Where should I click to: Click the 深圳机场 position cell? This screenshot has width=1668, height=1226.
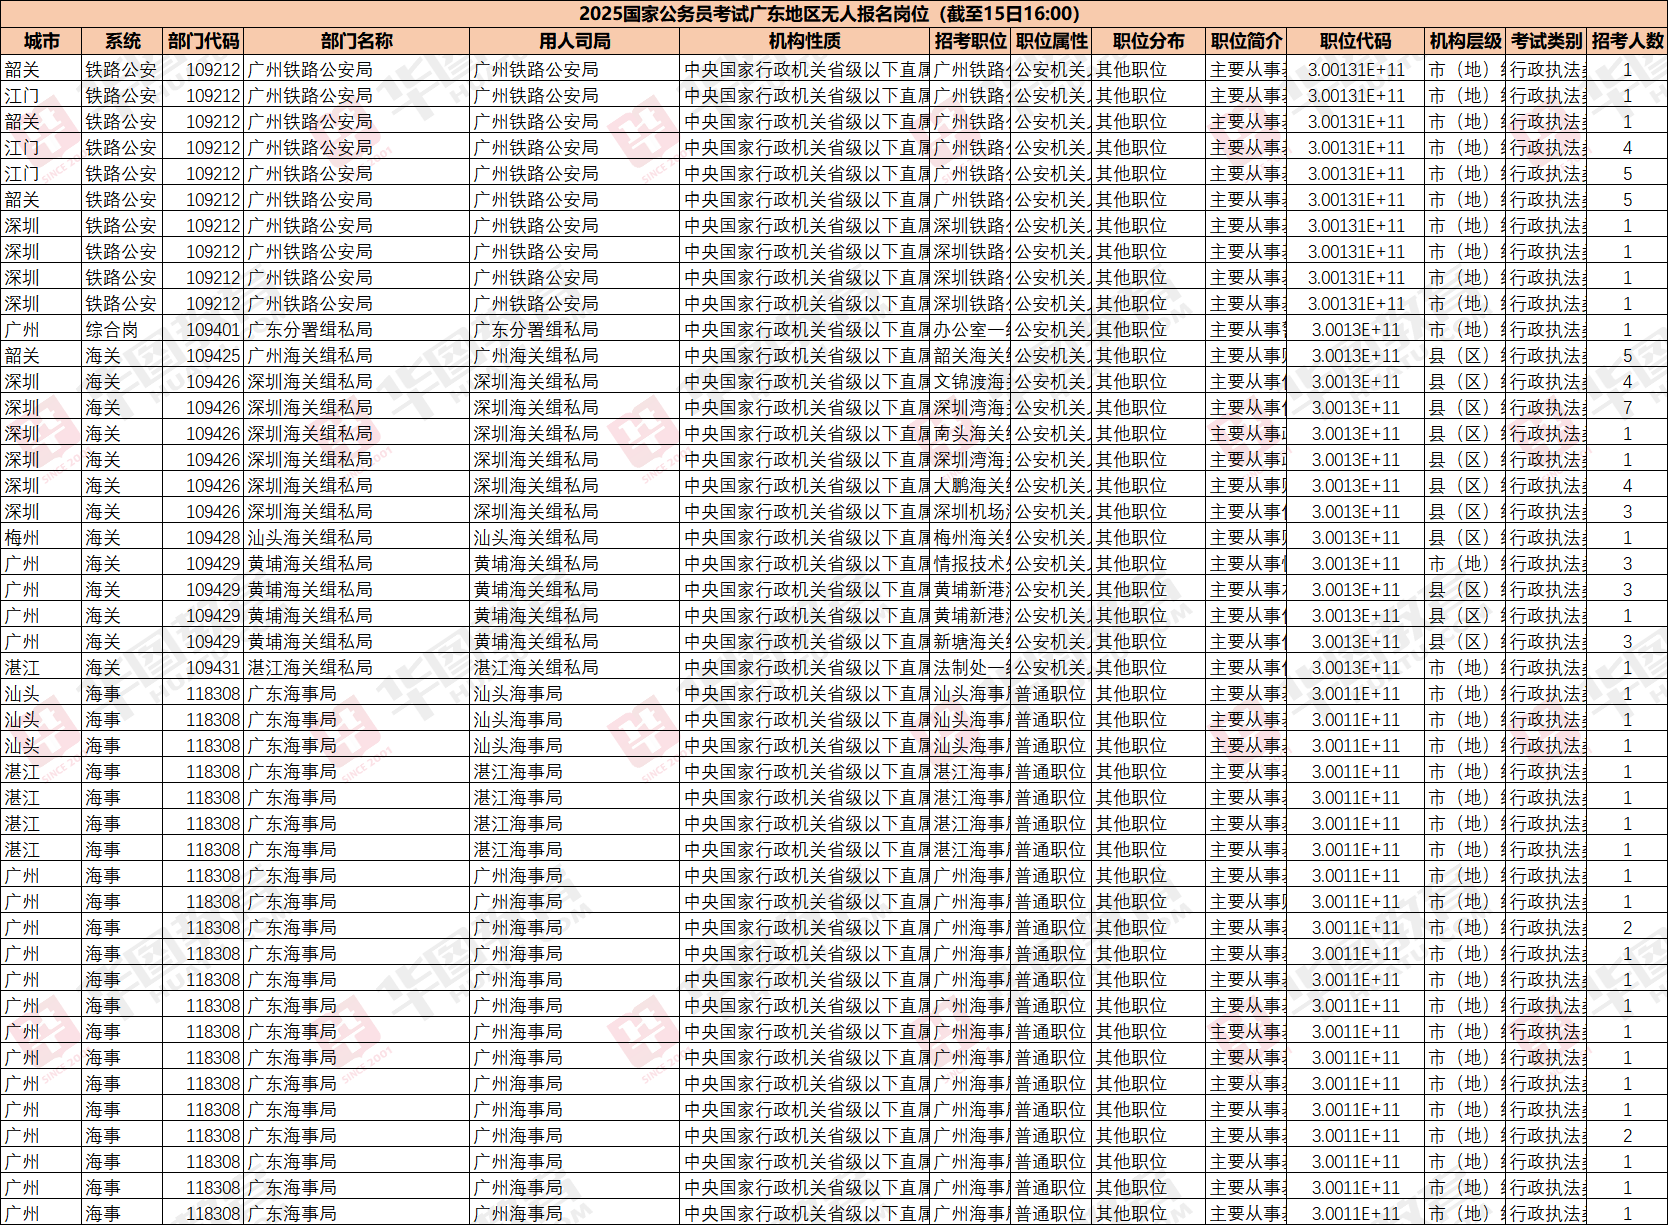[x=971, y=512]
